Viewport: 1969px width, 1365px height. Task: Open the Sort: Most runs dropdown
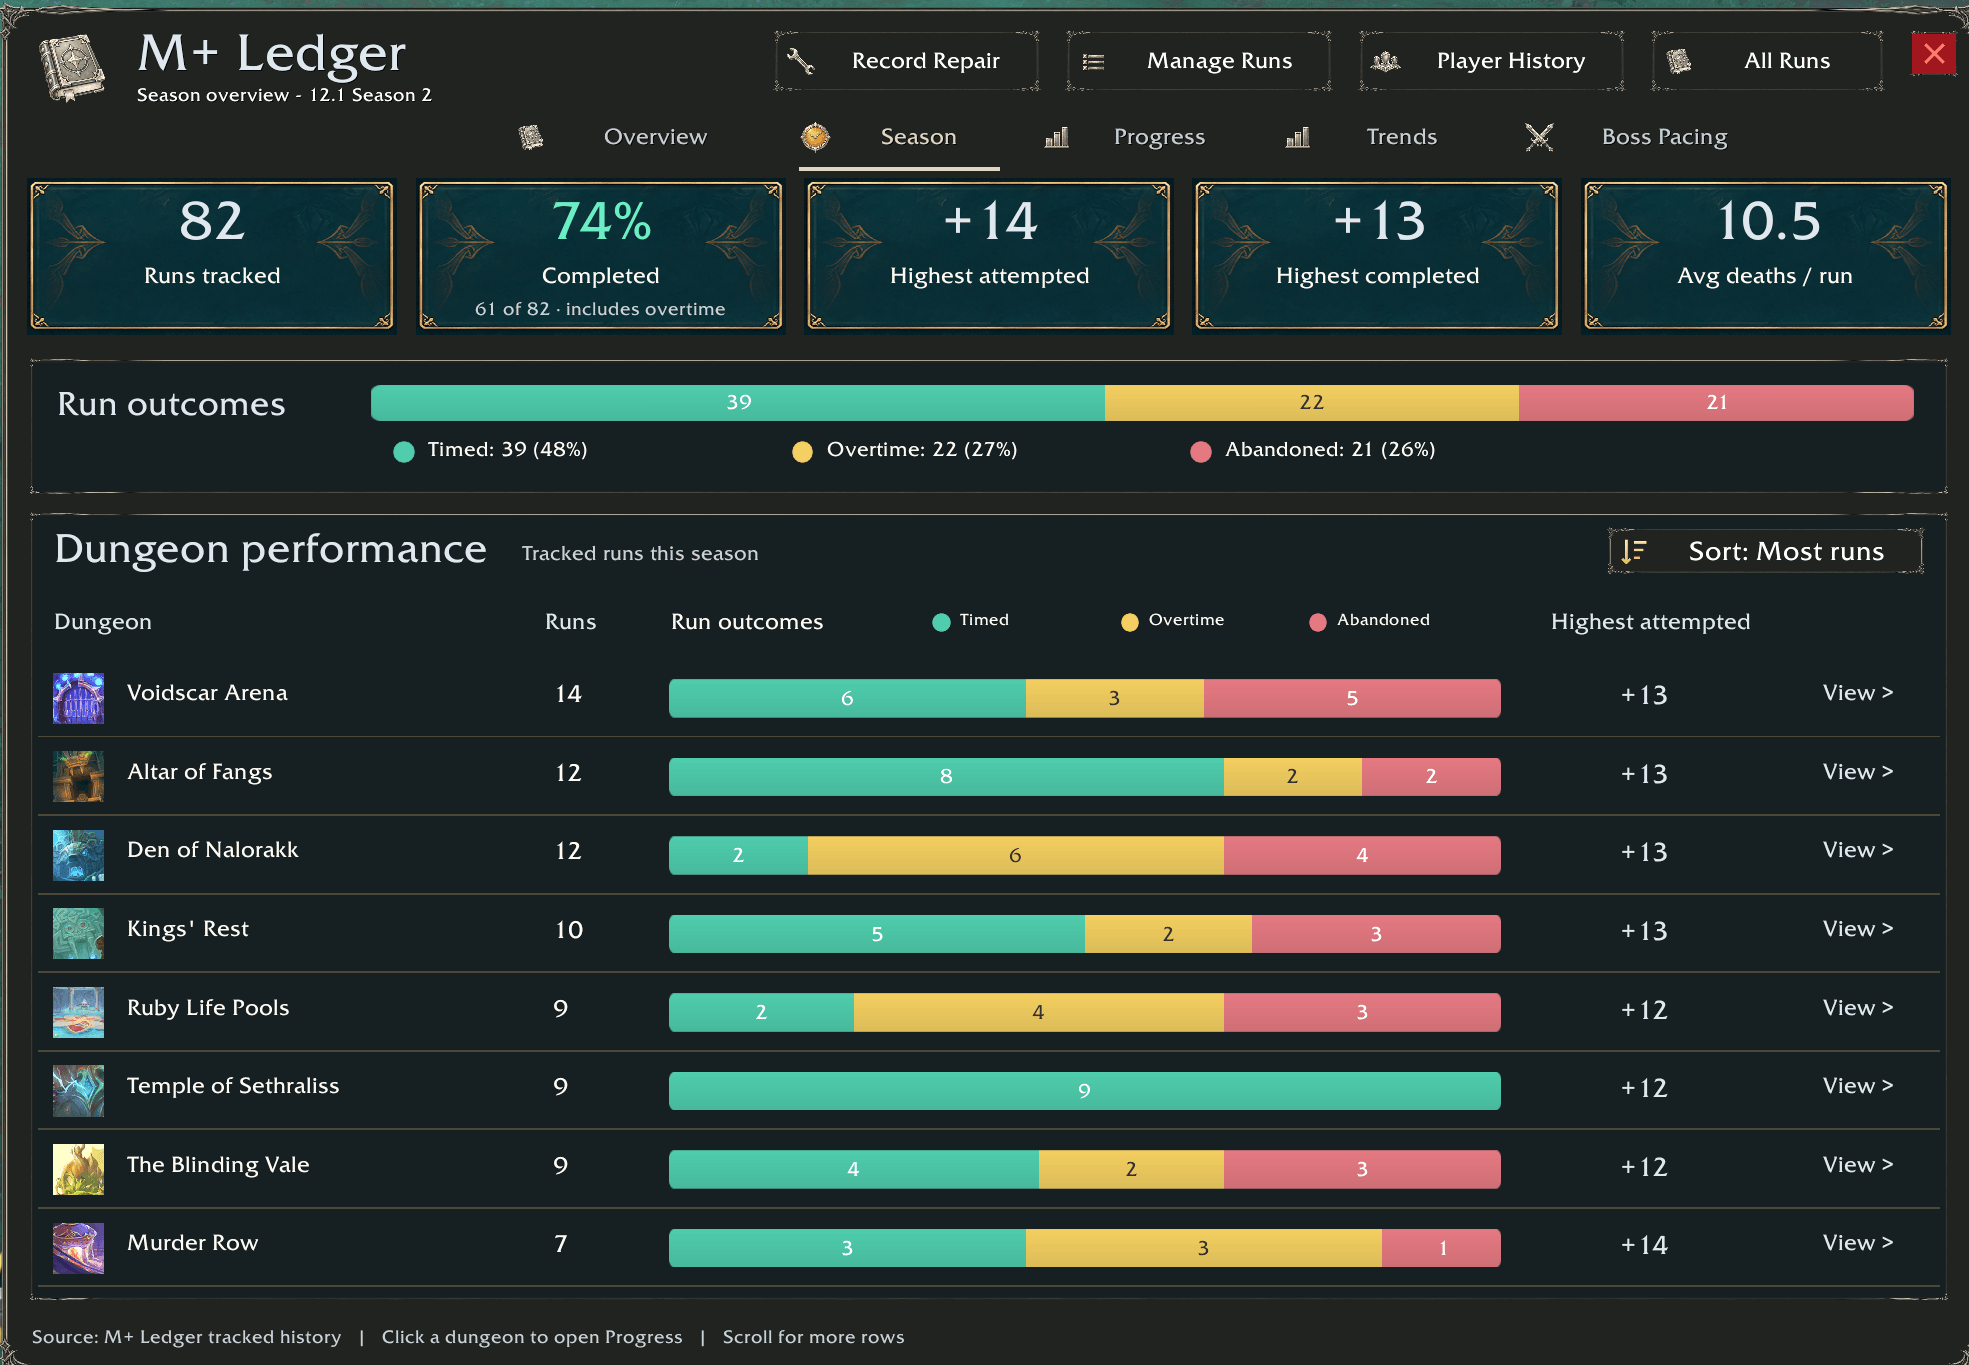click(x=1765, y=551)
